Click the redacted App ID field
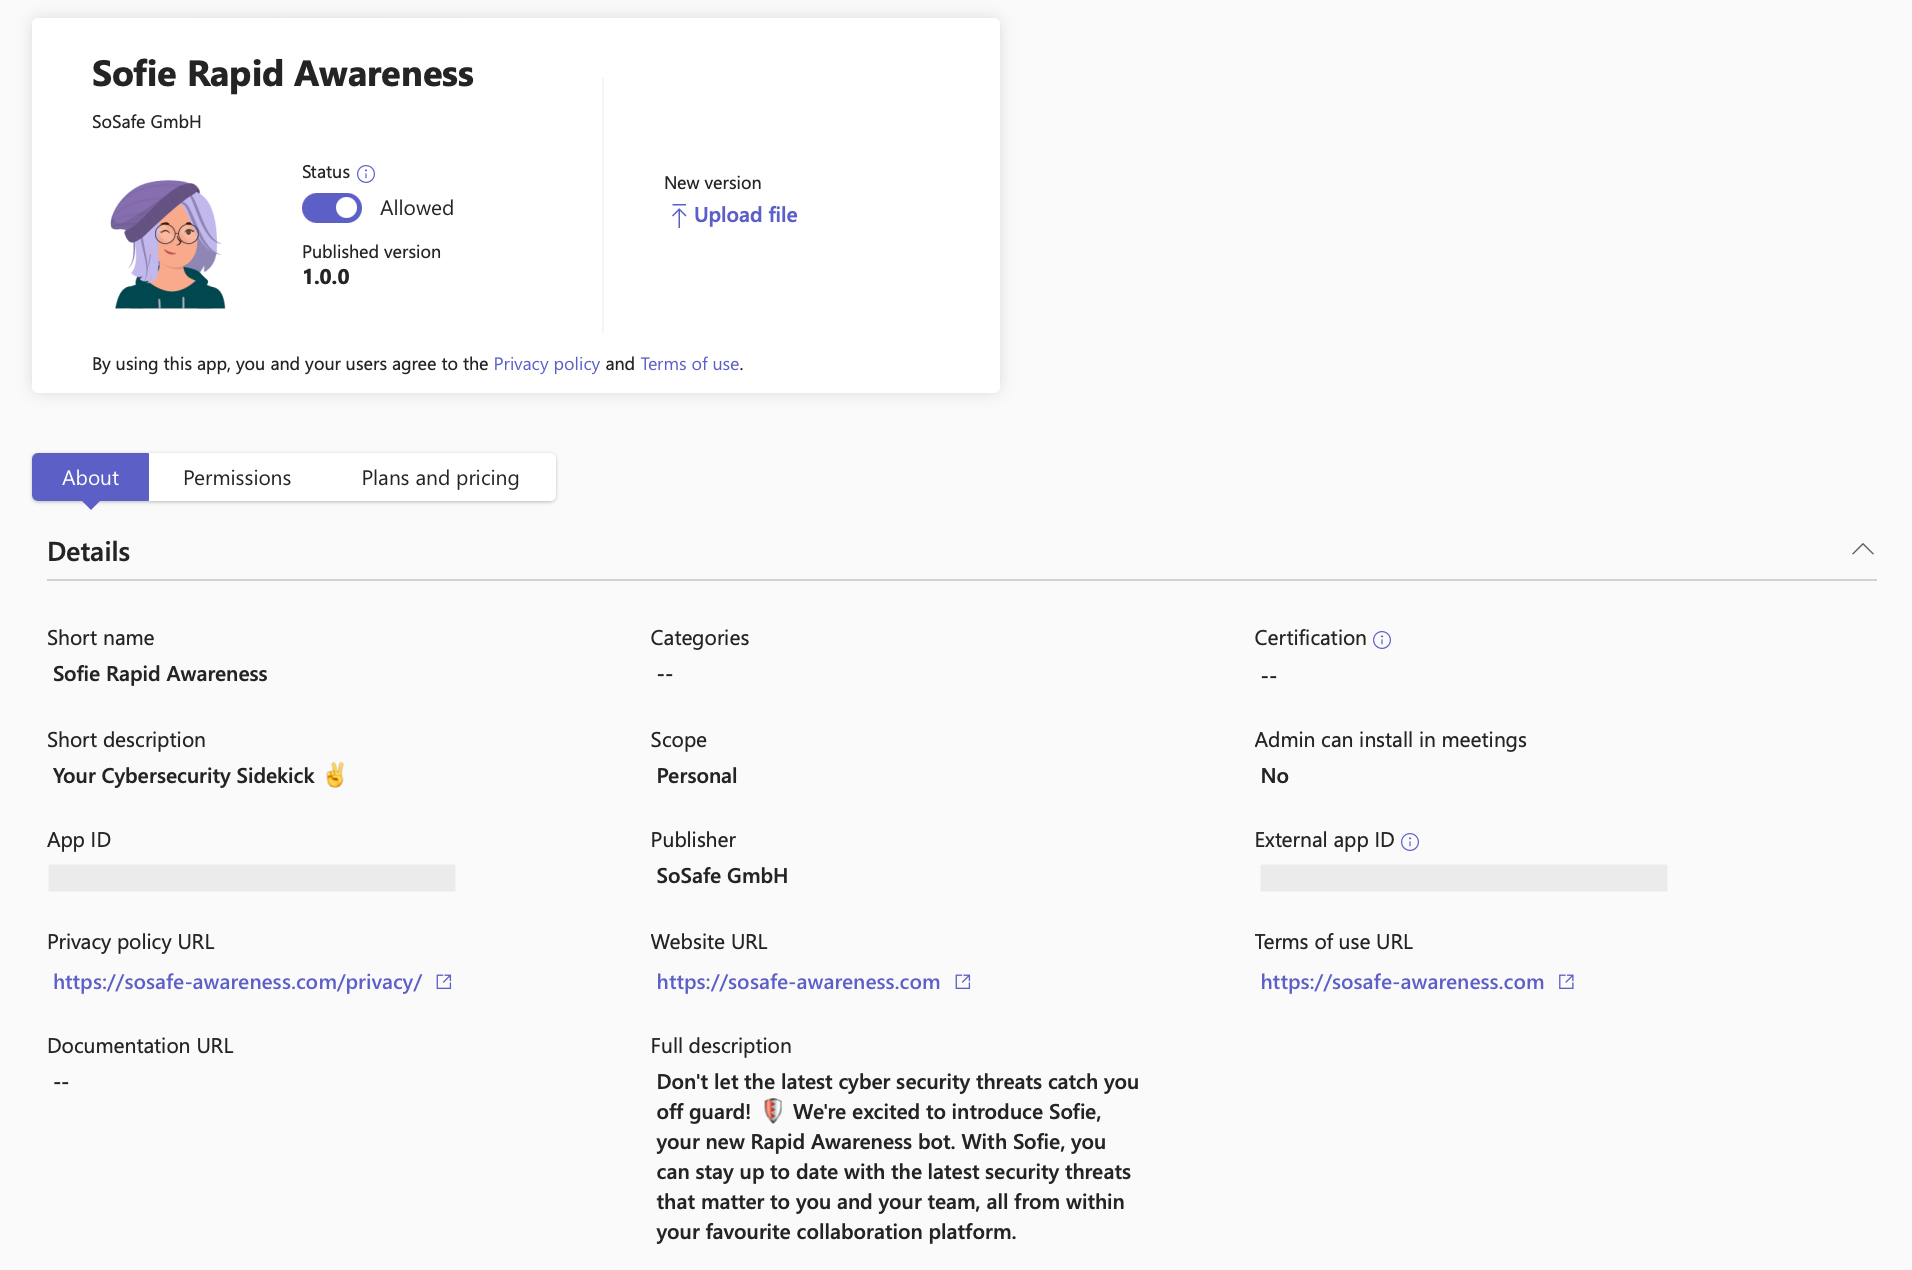This screenshot has height=1270, width=1912. click(252, 878)
